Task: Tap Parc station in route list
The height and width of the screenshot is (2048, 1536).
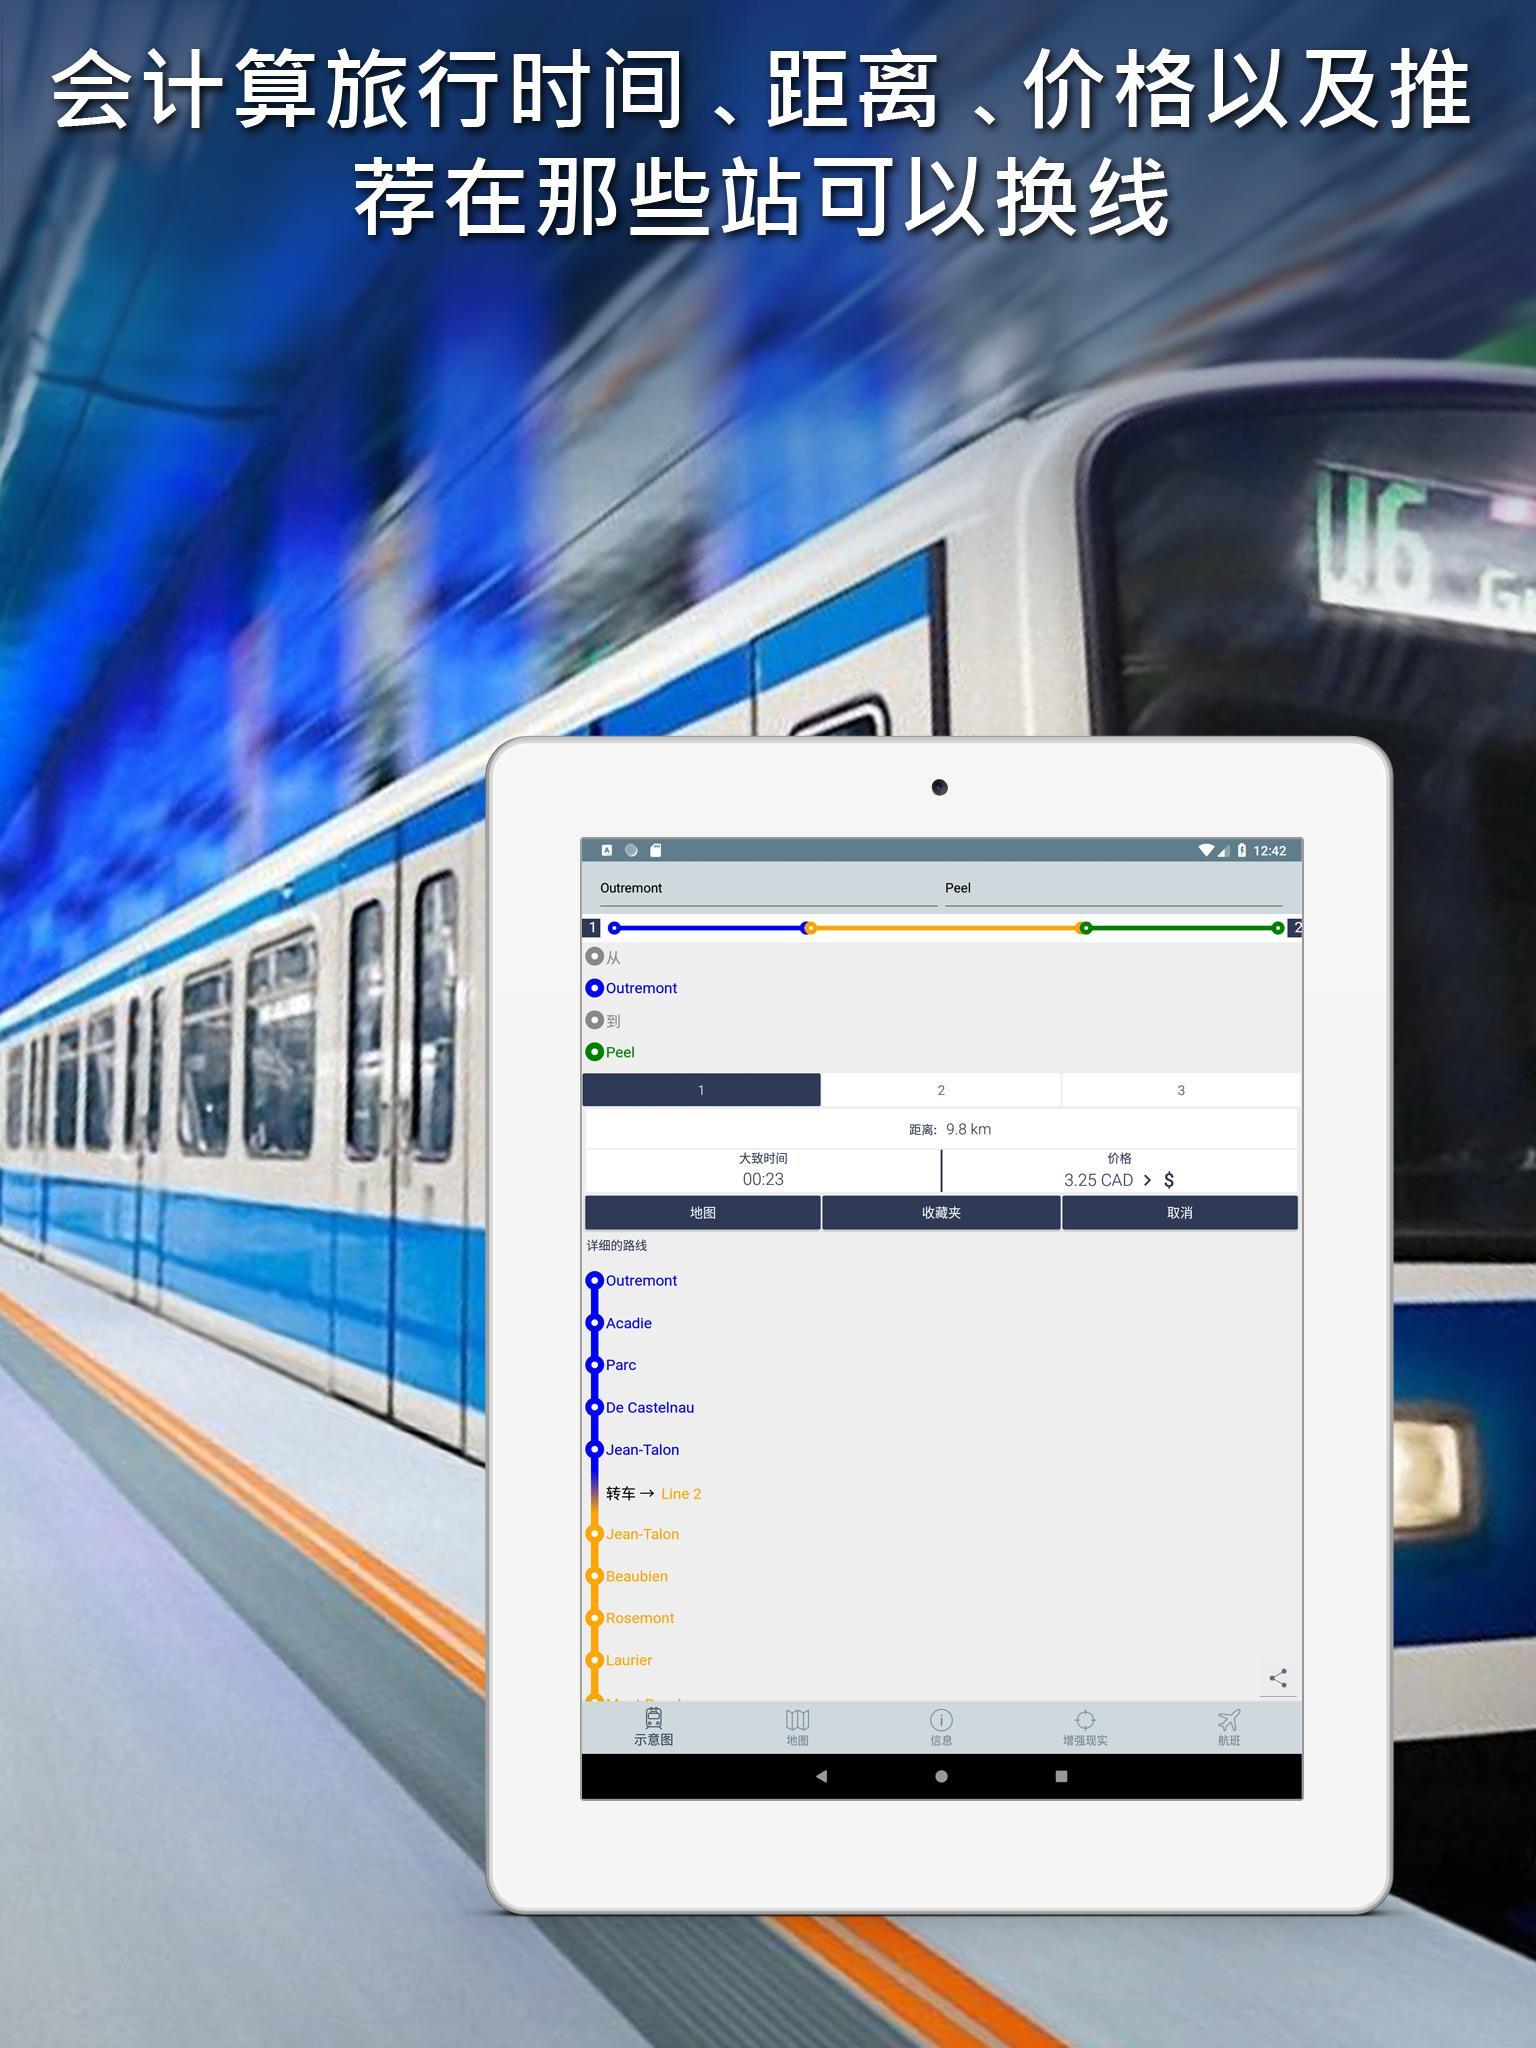Action: point(620,1365)
